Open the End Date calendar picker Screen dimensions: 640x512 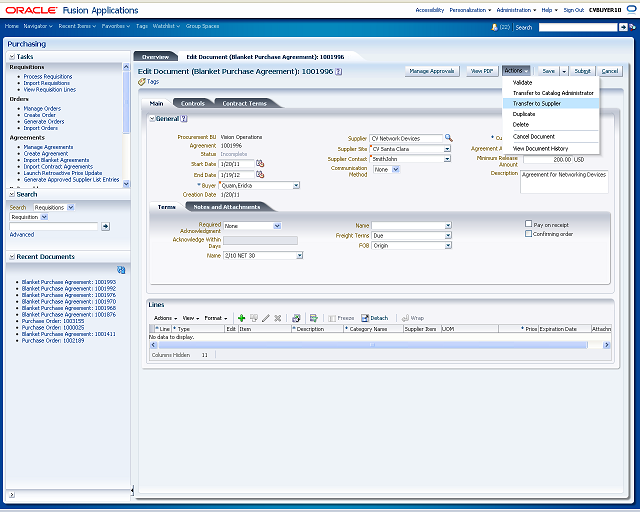click(x=260, y=175)
